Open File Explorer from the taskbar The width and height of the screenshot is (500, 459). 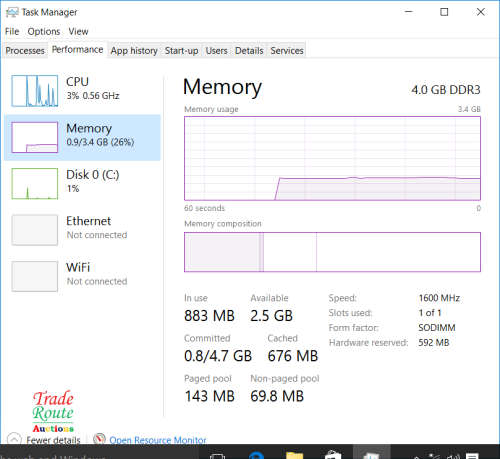[294, 455]
